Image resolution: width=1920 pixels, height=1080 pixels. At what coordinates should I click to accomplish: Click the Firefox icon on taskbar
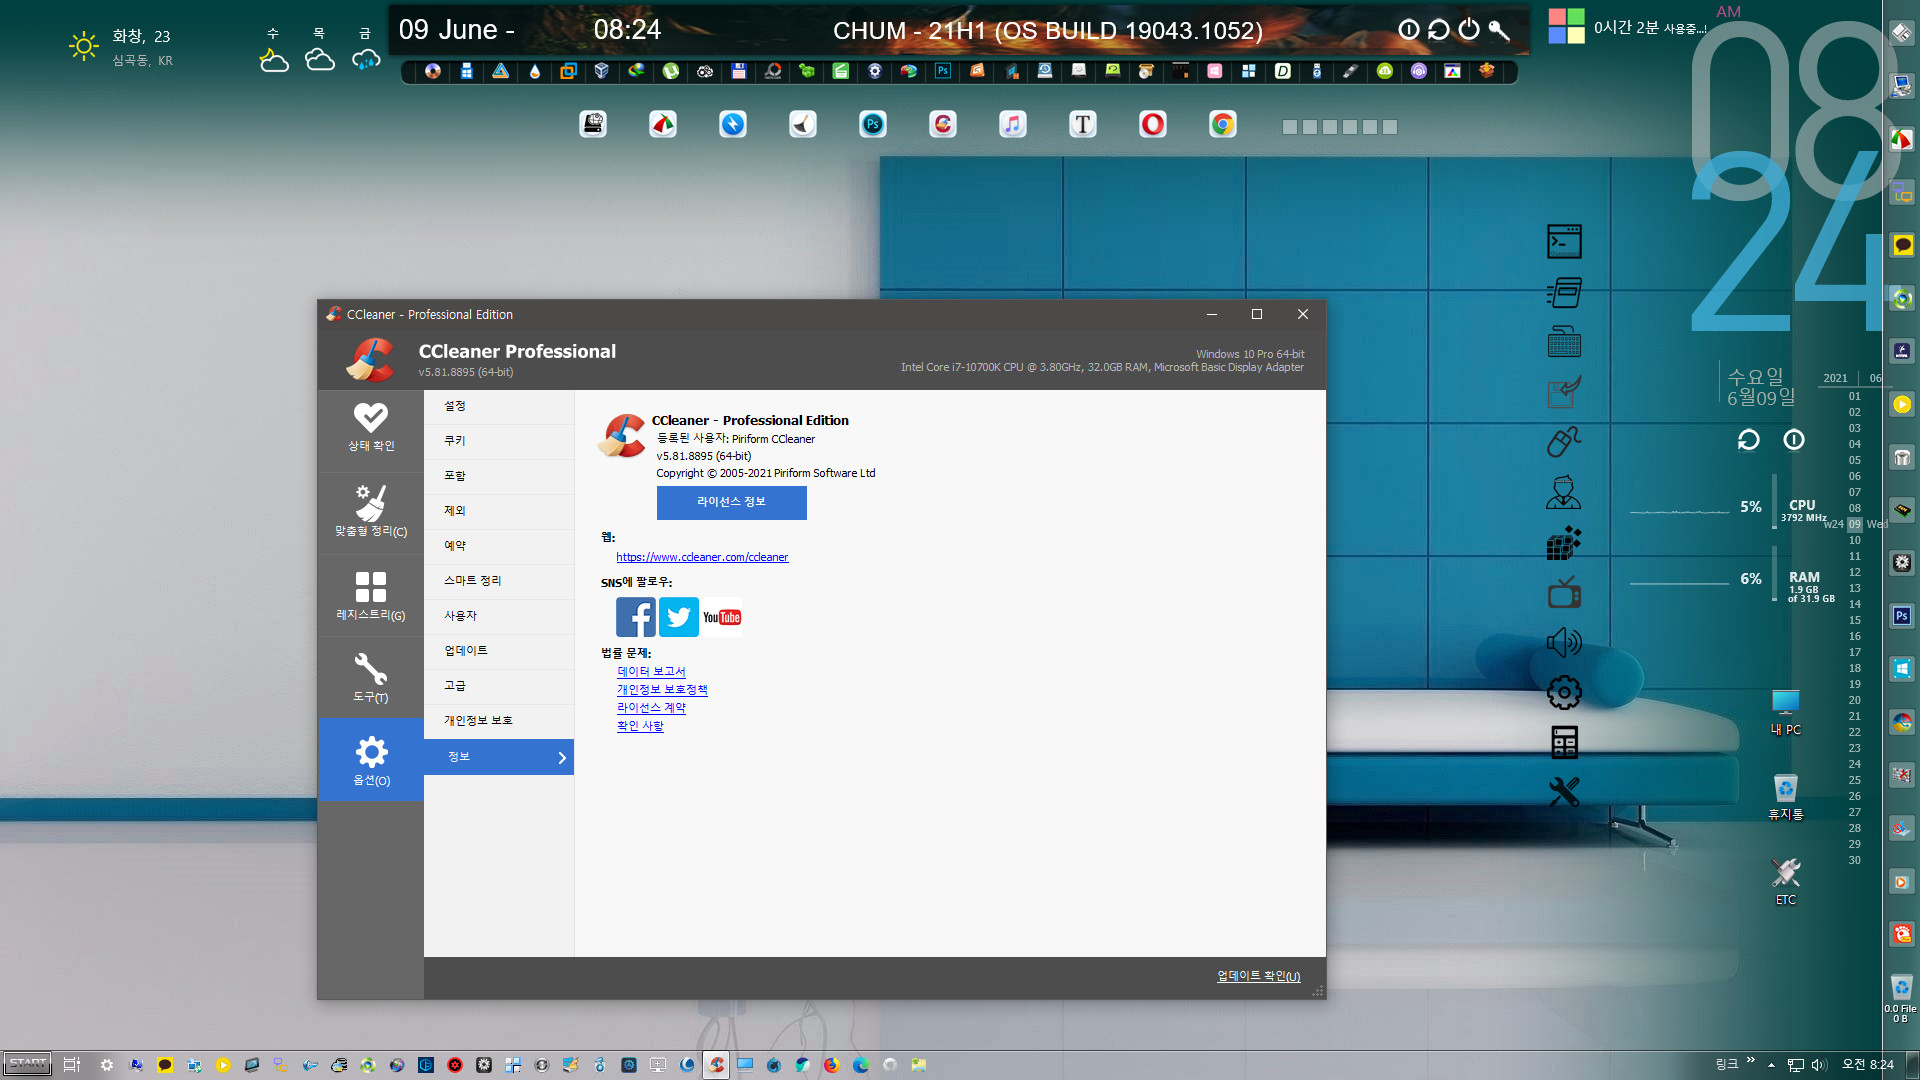click(x=831, y=1065)
